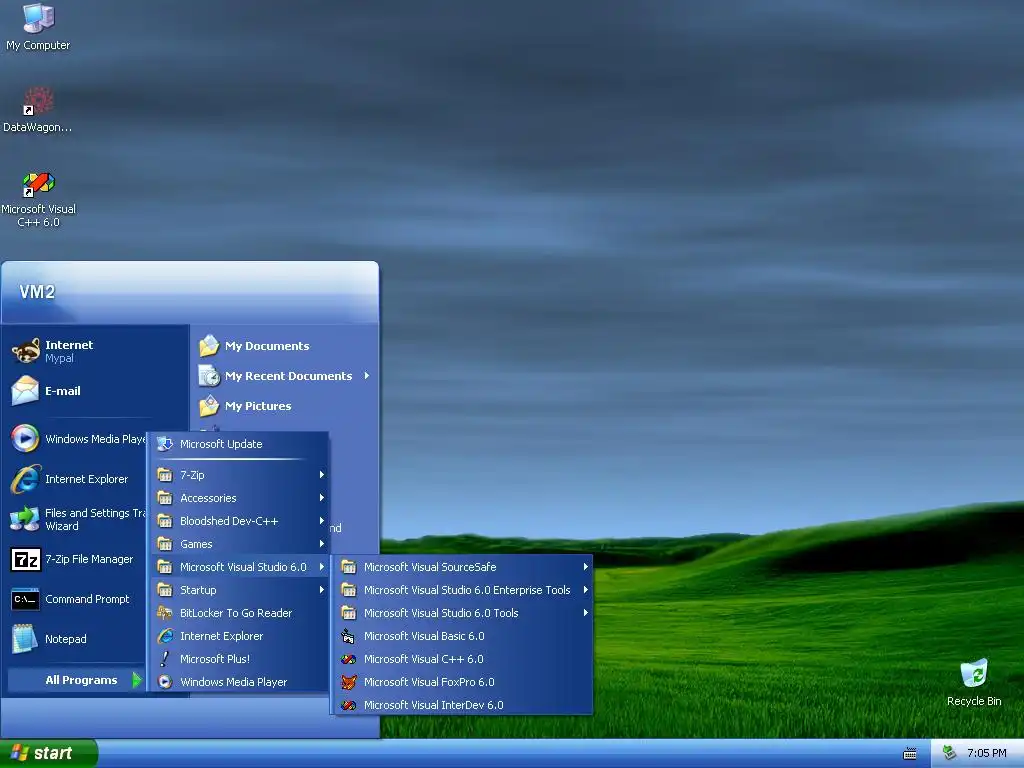Expand Bloodshed Dev-C++ submenu arrow
1024x768 pixels.
[321, 520]
